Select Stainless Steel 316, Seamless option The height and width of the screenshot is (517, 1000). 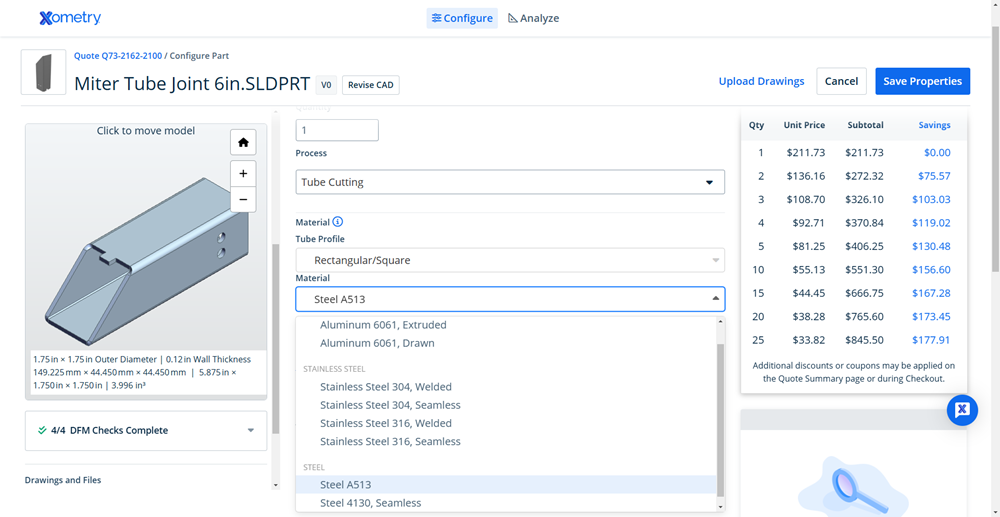coord(390,441)
